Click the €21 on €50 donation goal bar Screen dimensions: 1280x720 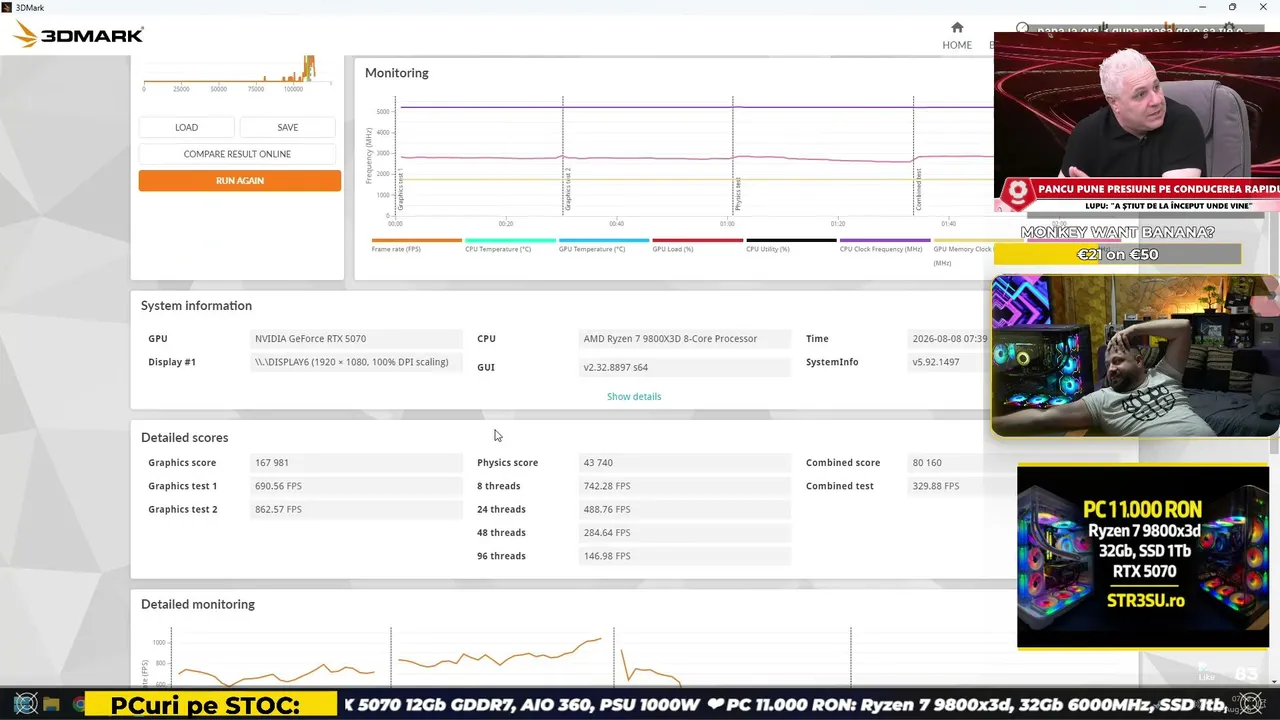(1118, 255)
